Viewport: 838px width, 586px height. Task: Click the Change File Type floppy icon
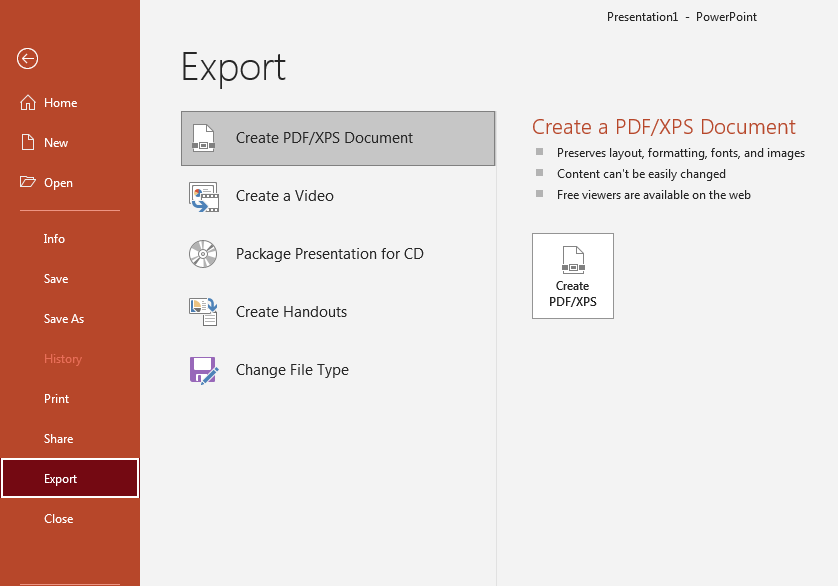pyautogui.click(x=203, y=370)
